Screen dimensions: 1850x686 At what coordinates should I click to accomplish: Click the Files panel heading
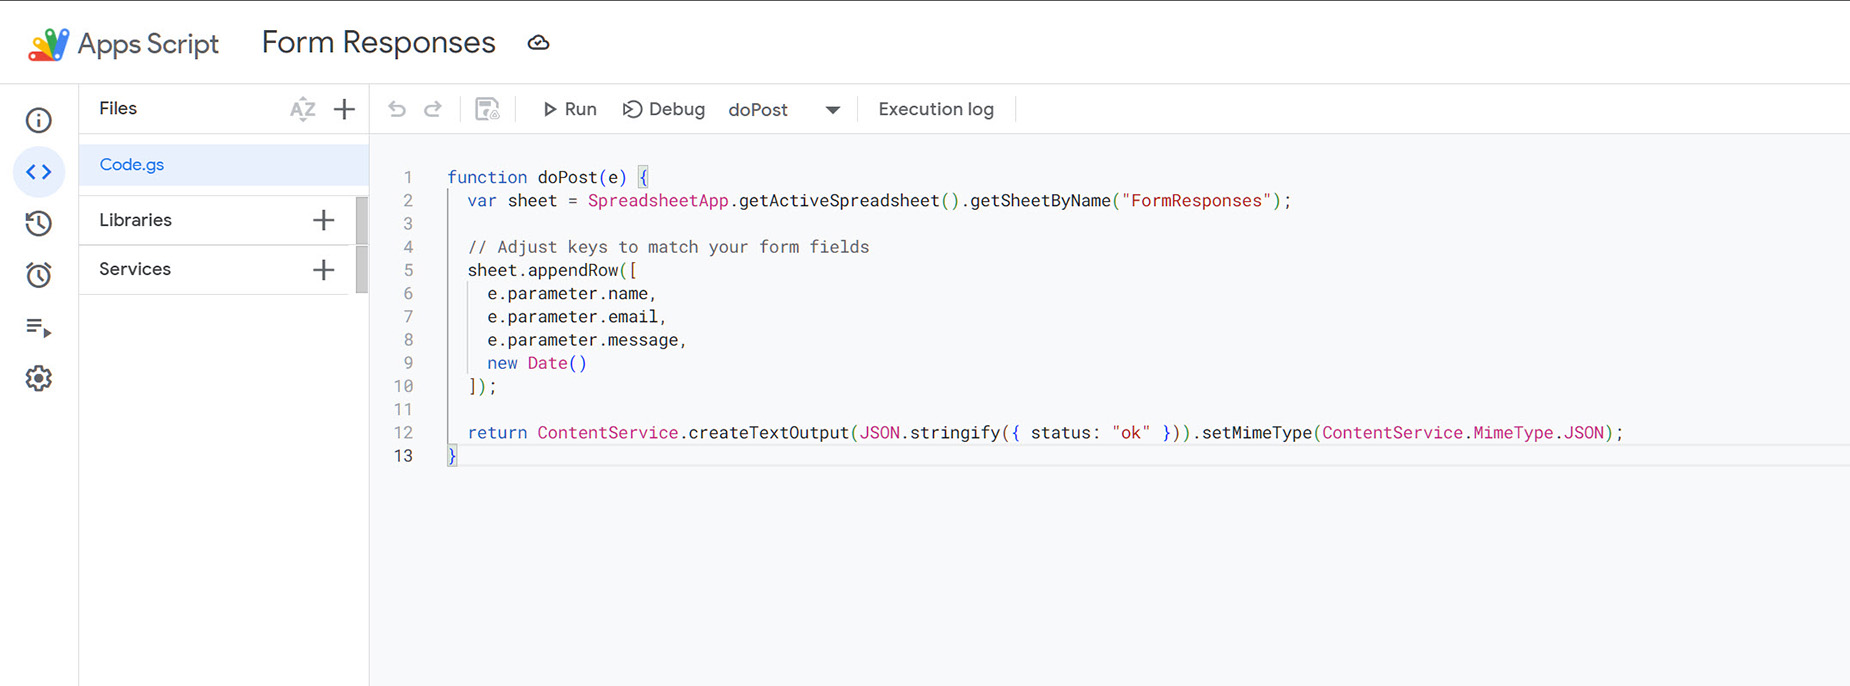click(x=118, y=108)
